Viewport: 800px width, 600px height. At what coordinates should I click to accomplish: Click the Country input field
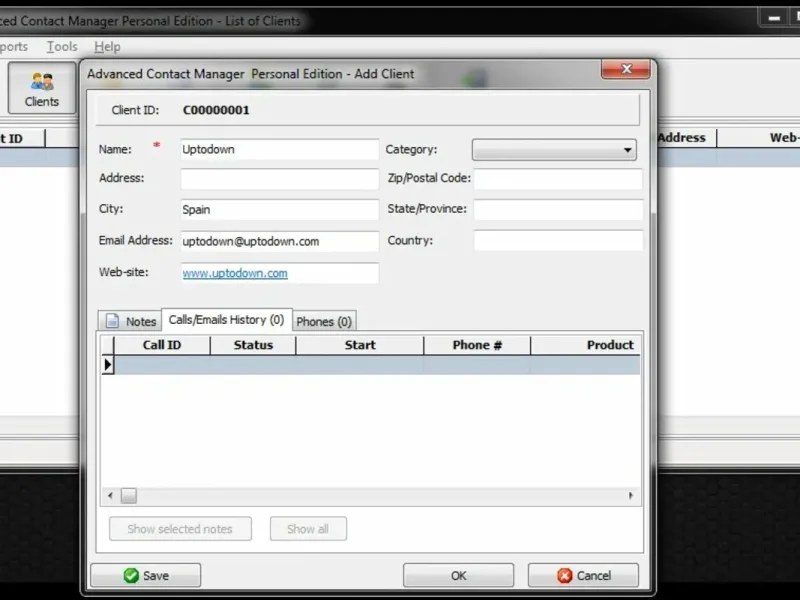[558, 240]
